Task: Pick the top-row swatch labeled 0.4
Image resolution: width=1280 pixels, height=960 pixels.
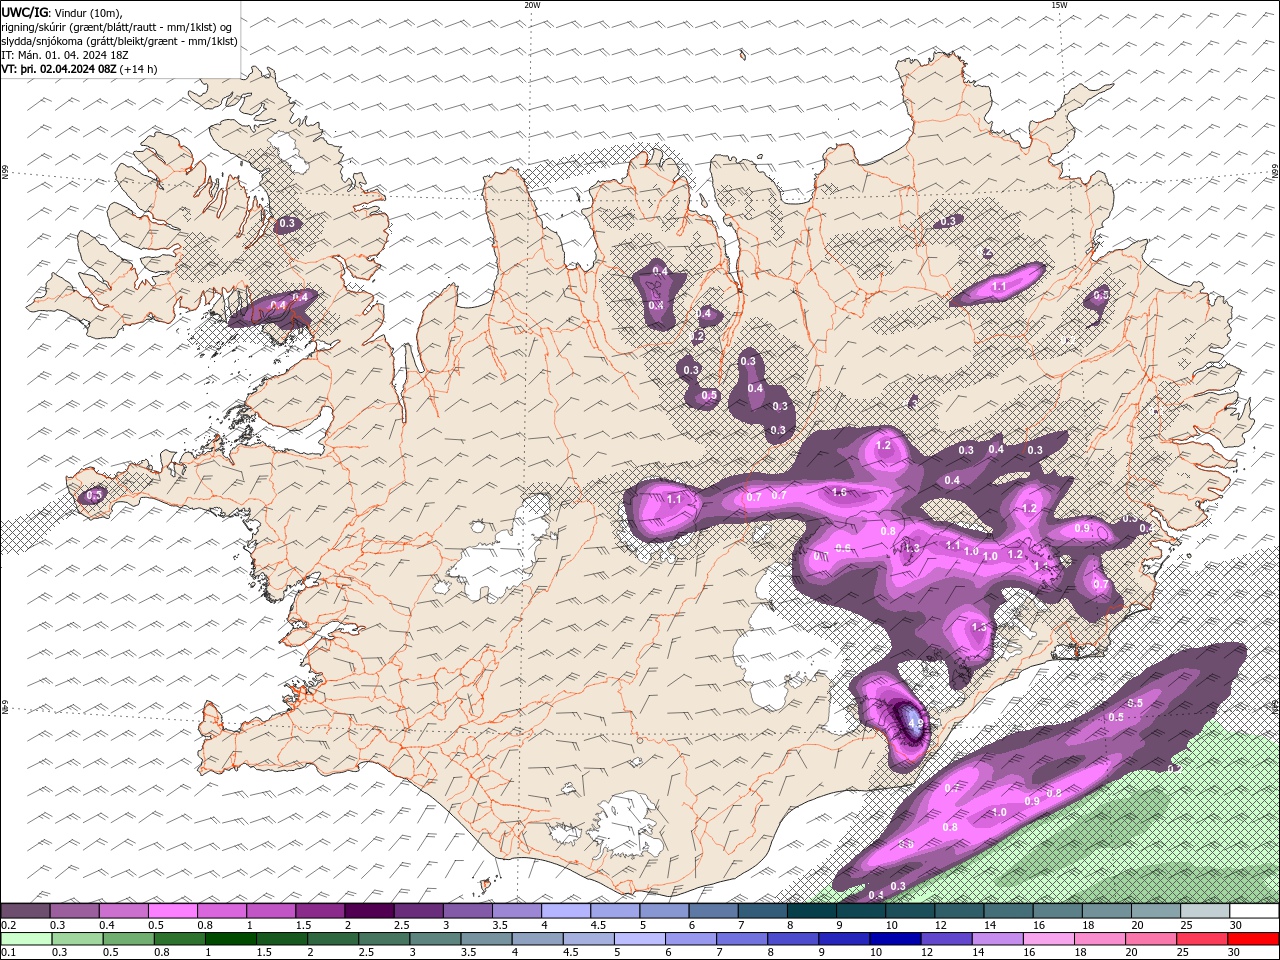Action: [123, 911]
